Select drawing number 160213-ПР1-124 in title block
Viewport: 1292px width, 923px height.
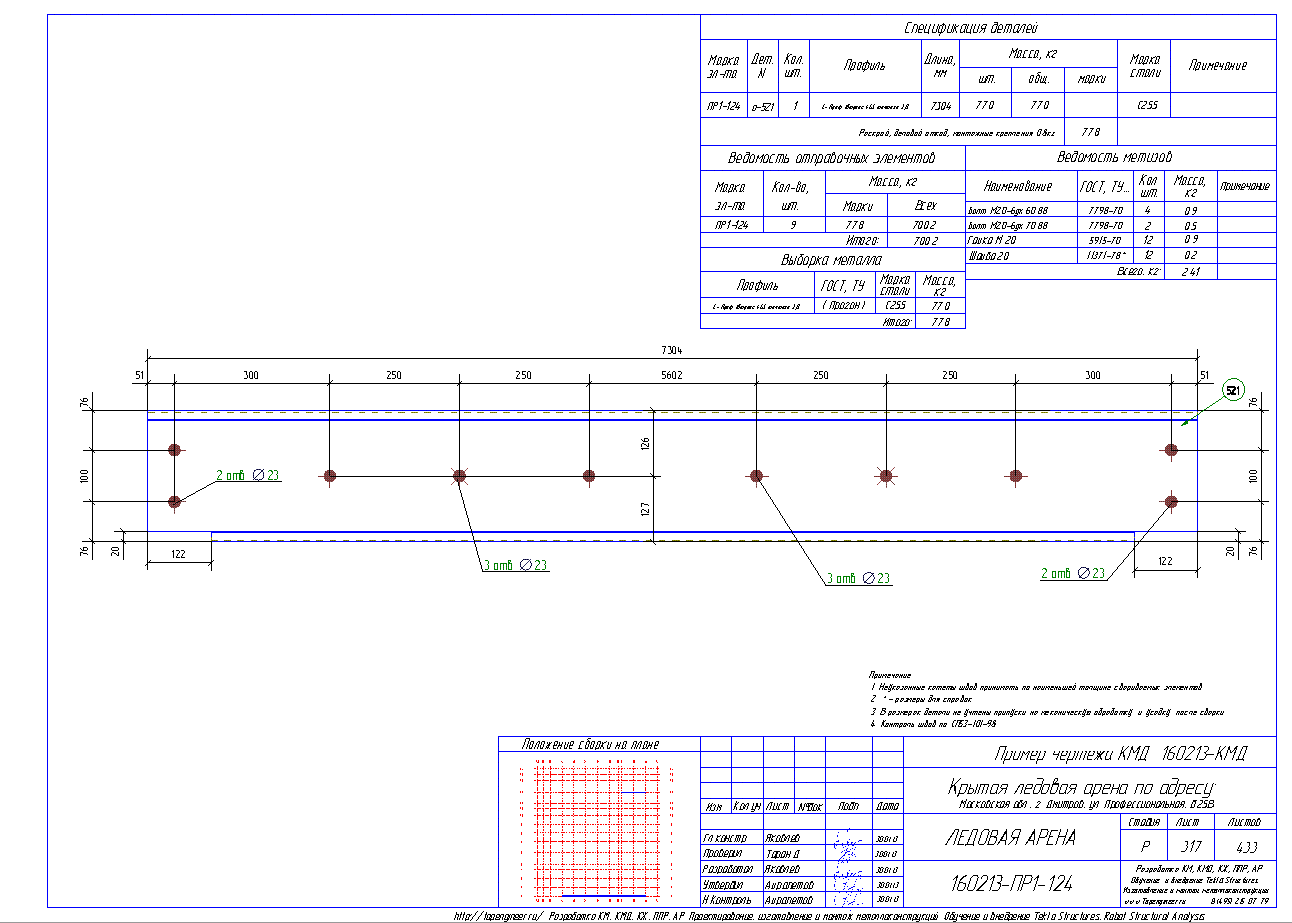[x=1010, y=883]
